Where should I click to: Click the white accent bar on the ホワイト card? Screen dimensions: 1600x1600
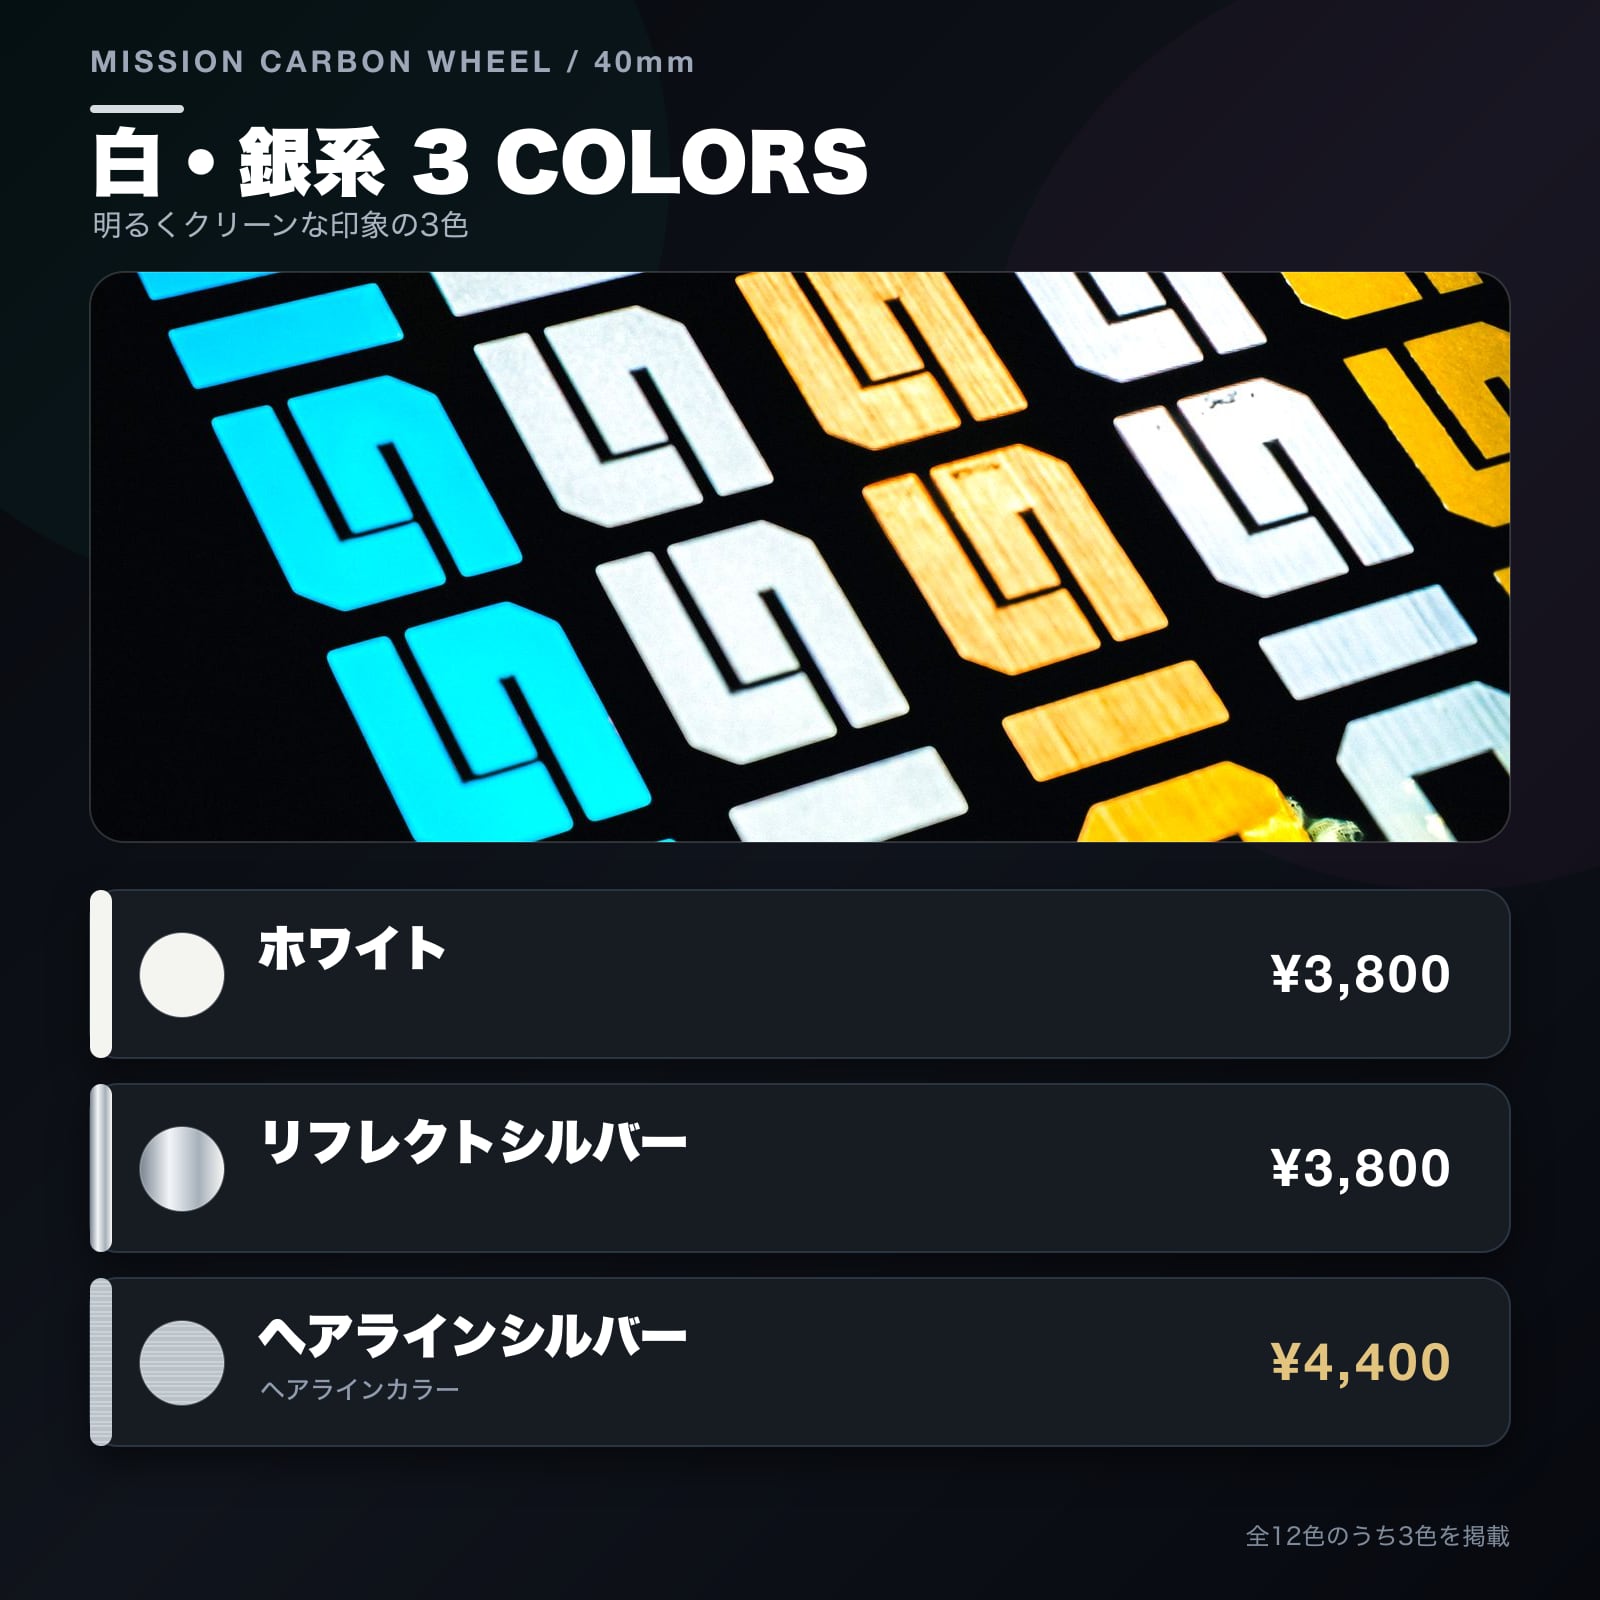pyautogui.click(x=101, y=974)
